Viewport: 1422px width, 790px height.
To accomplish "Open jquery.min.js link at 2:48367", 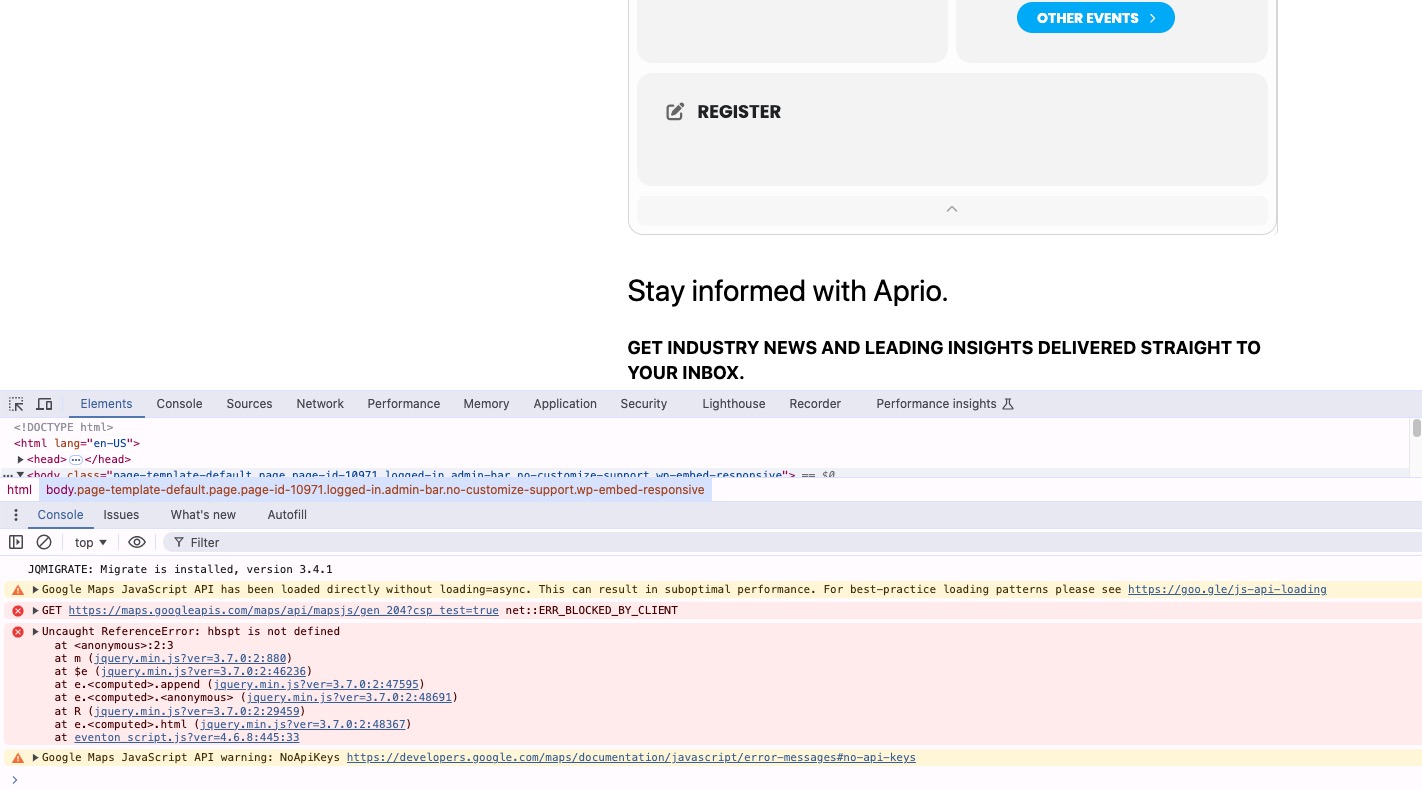I will 302,724.
